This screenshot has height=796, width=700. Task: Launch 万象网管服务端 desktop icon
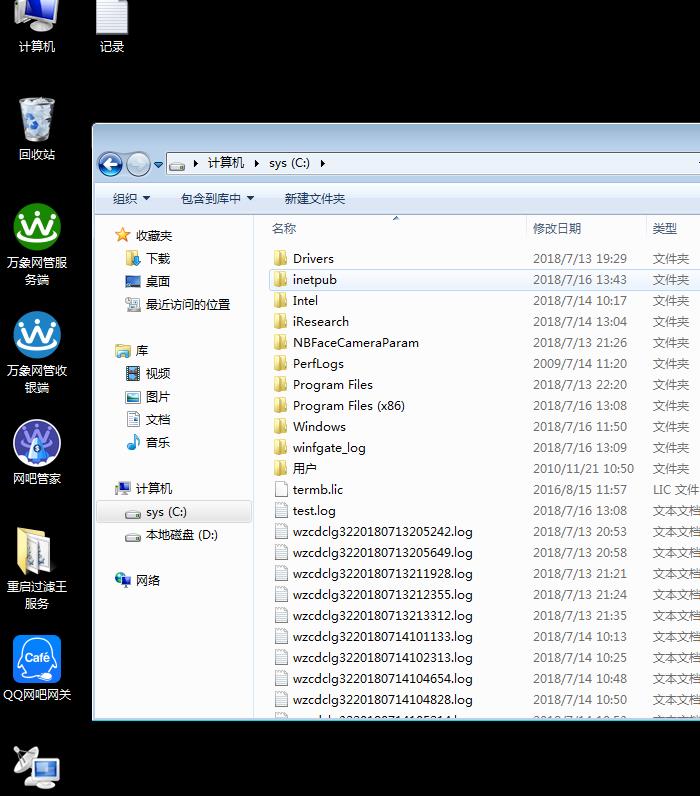(37, 245)
